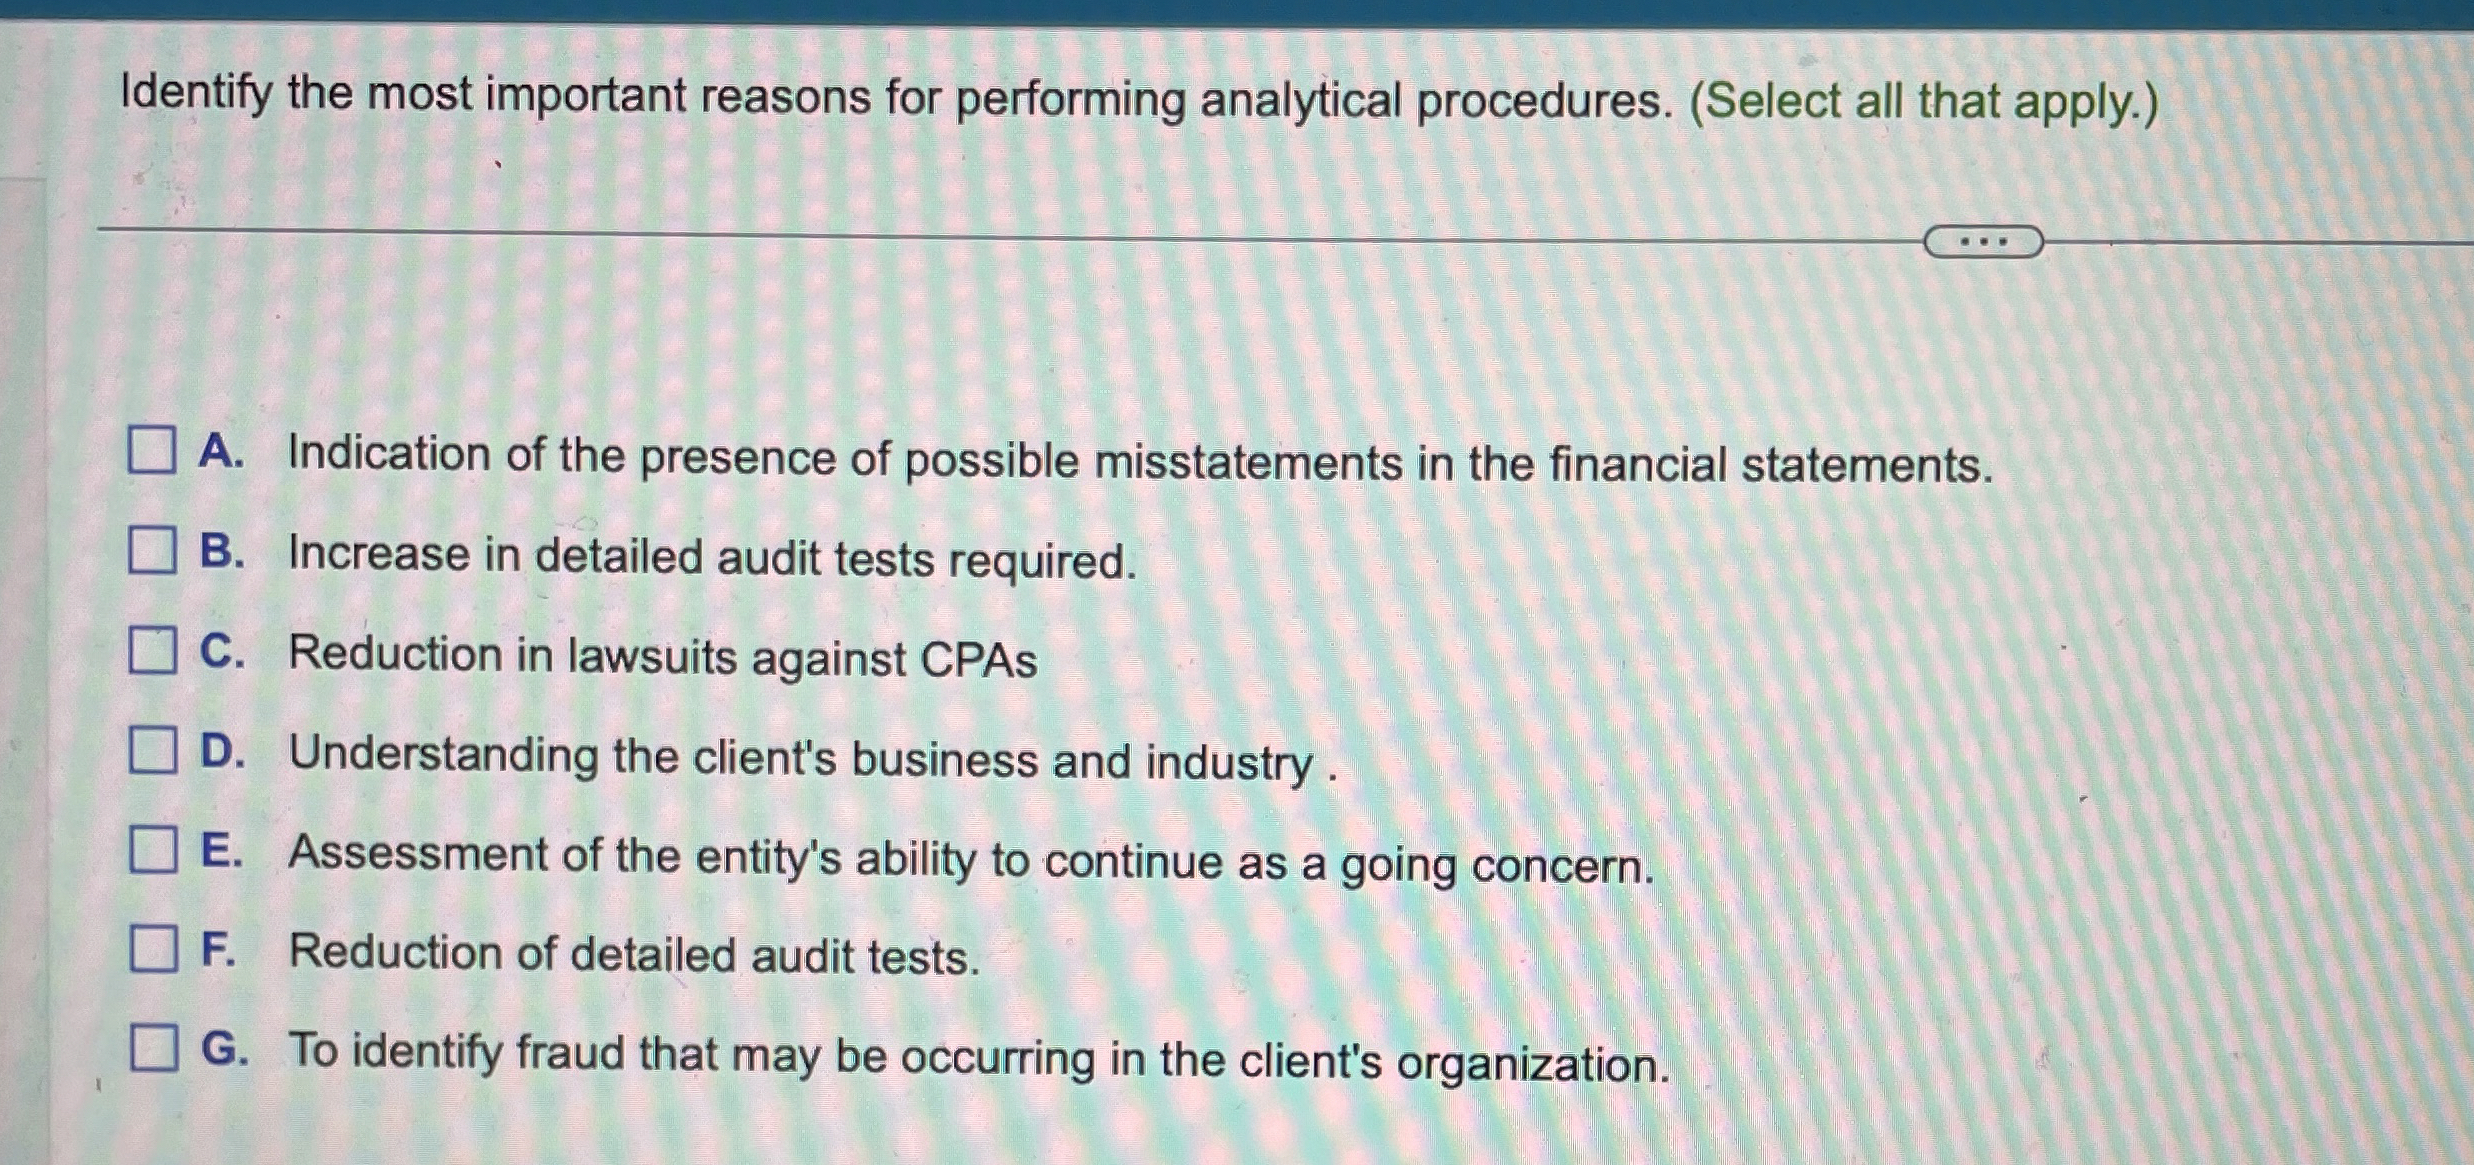The image size is (2474, 1165).
Task: Click the letter label G beside its checkbox
Action: [224, 1048]
